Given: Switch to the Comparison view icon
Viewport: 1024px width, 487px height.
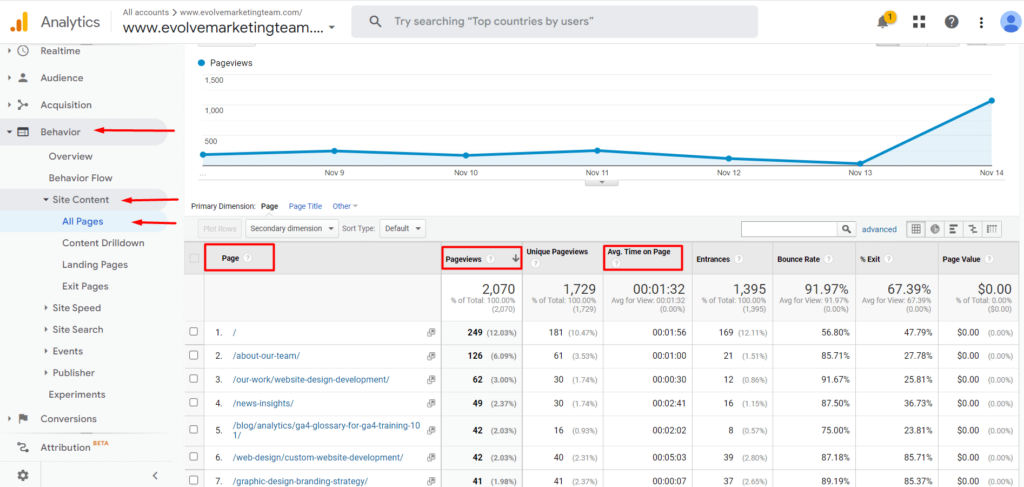Looking at the screenshot, I should pos(973,229).
